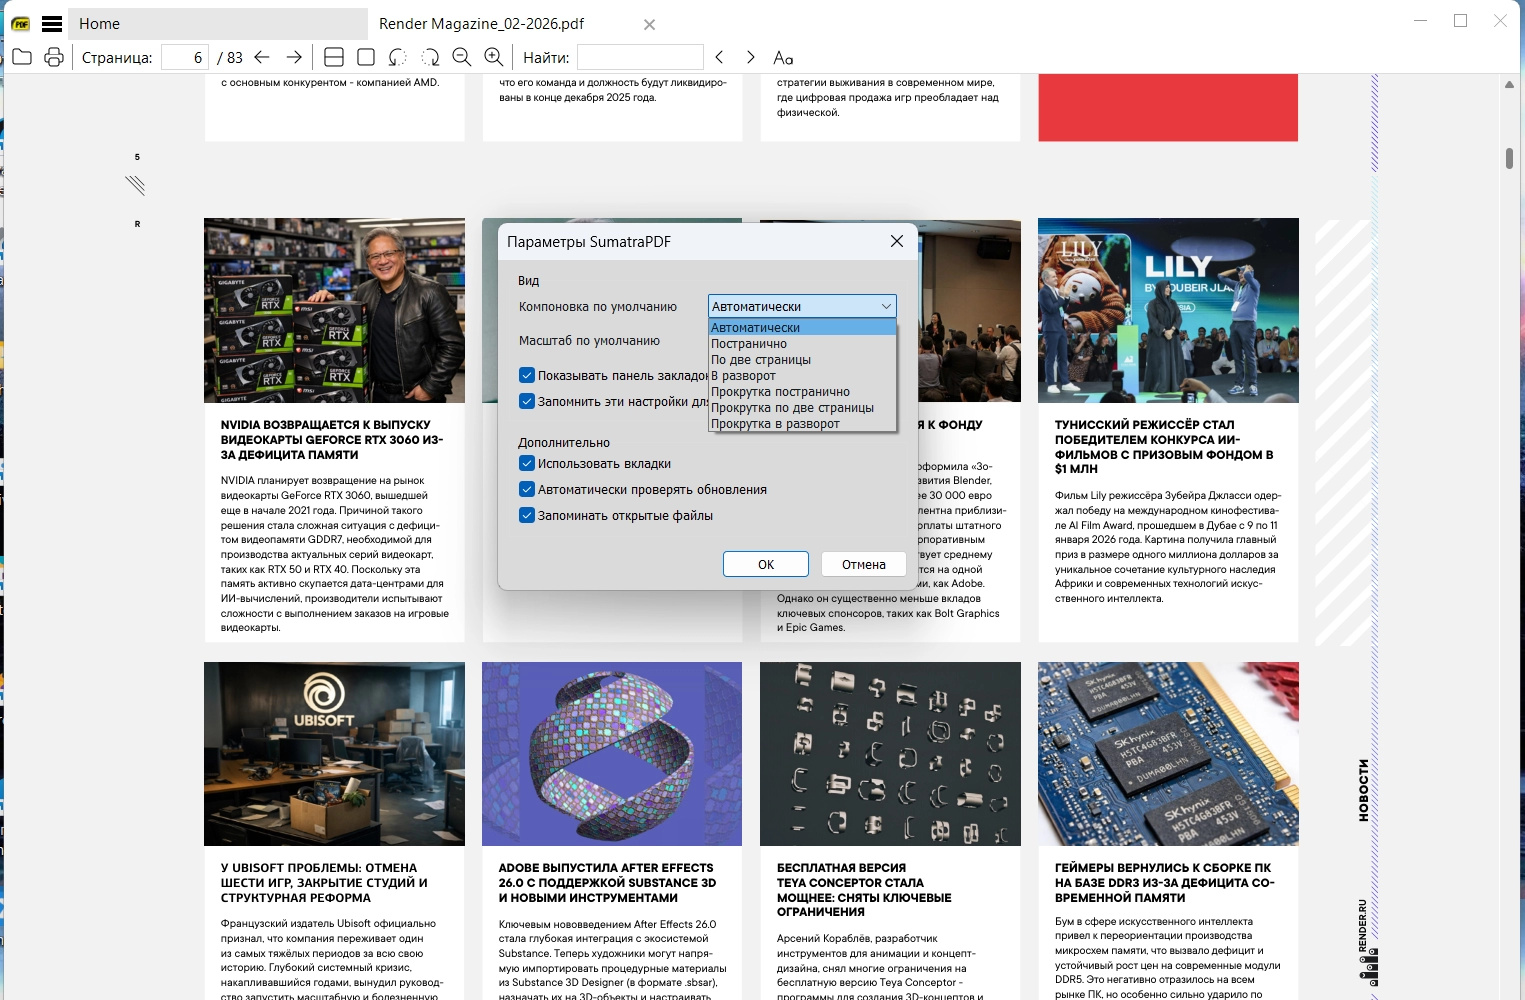Select 'Постранично' from layout dropdown
This screenshot has width=1525, height=1000.
pos(749,344)
